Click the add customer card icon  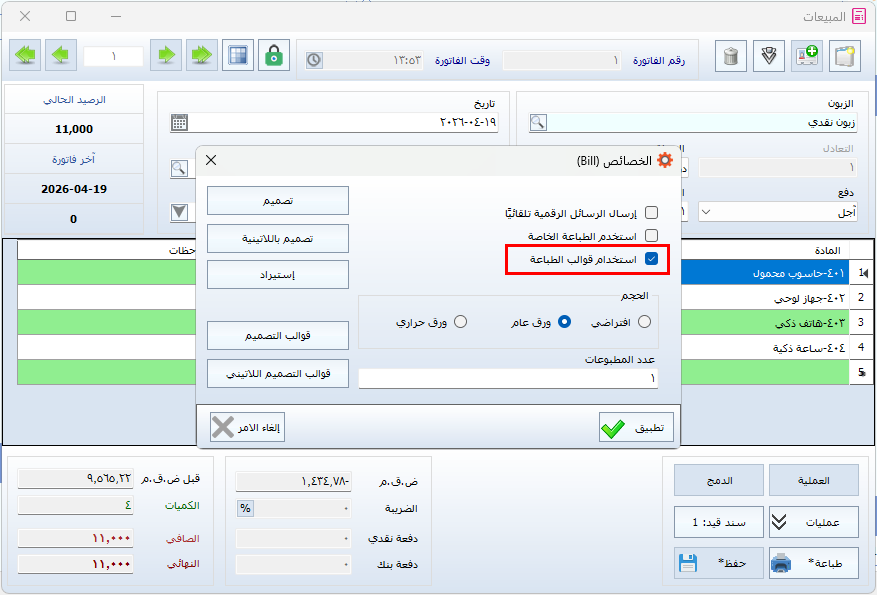[807, 56]
